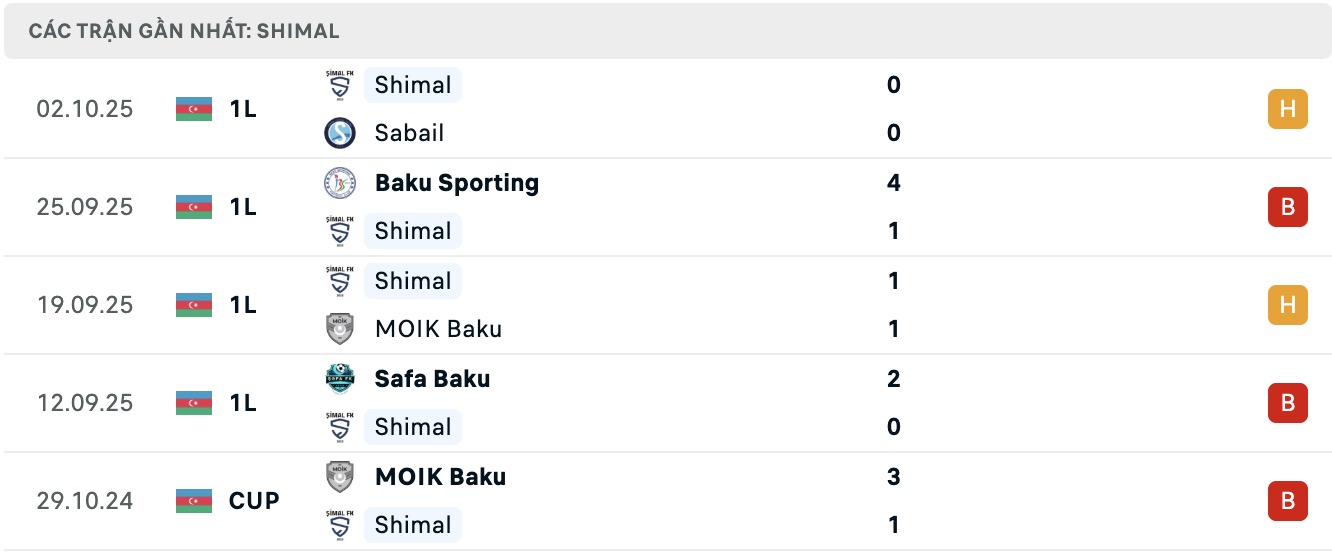Screen dimensions: 1332x556
Task: Click the 1L league label on 12.09.25 row
Action: pos(243,403)
